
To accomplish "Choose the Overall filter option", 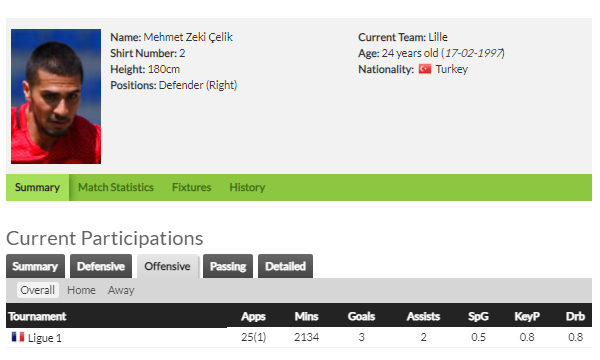I will click(x=38, y=290).
